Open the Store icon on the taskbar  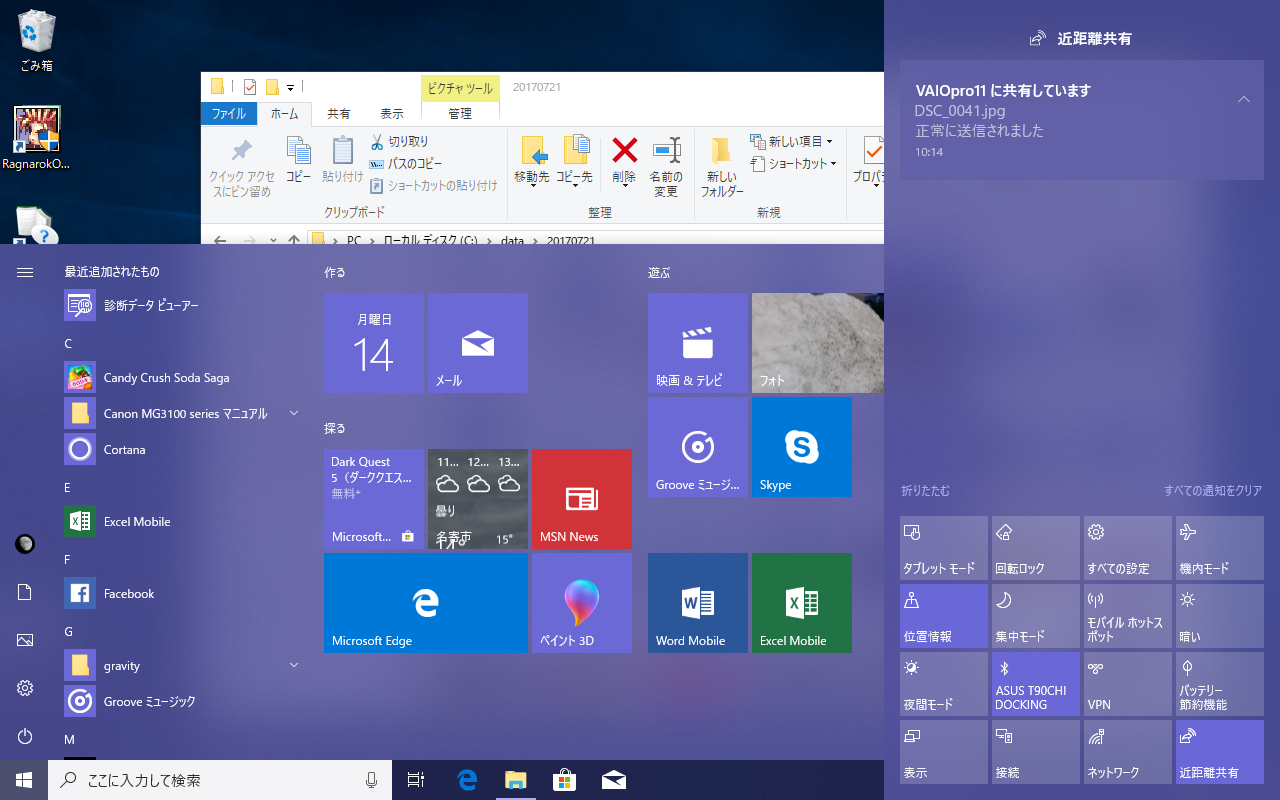click(564, 780)
